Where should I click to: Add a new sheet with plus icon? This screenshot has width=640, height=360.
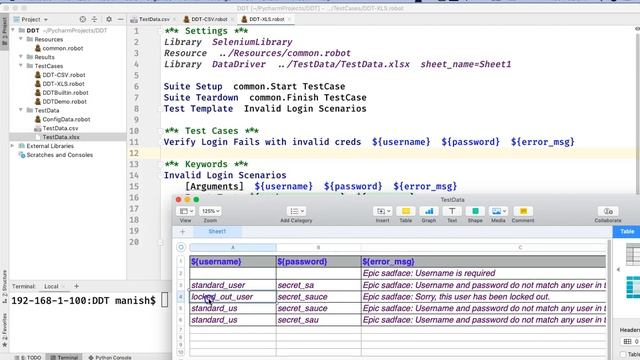[x=182, y=231]
